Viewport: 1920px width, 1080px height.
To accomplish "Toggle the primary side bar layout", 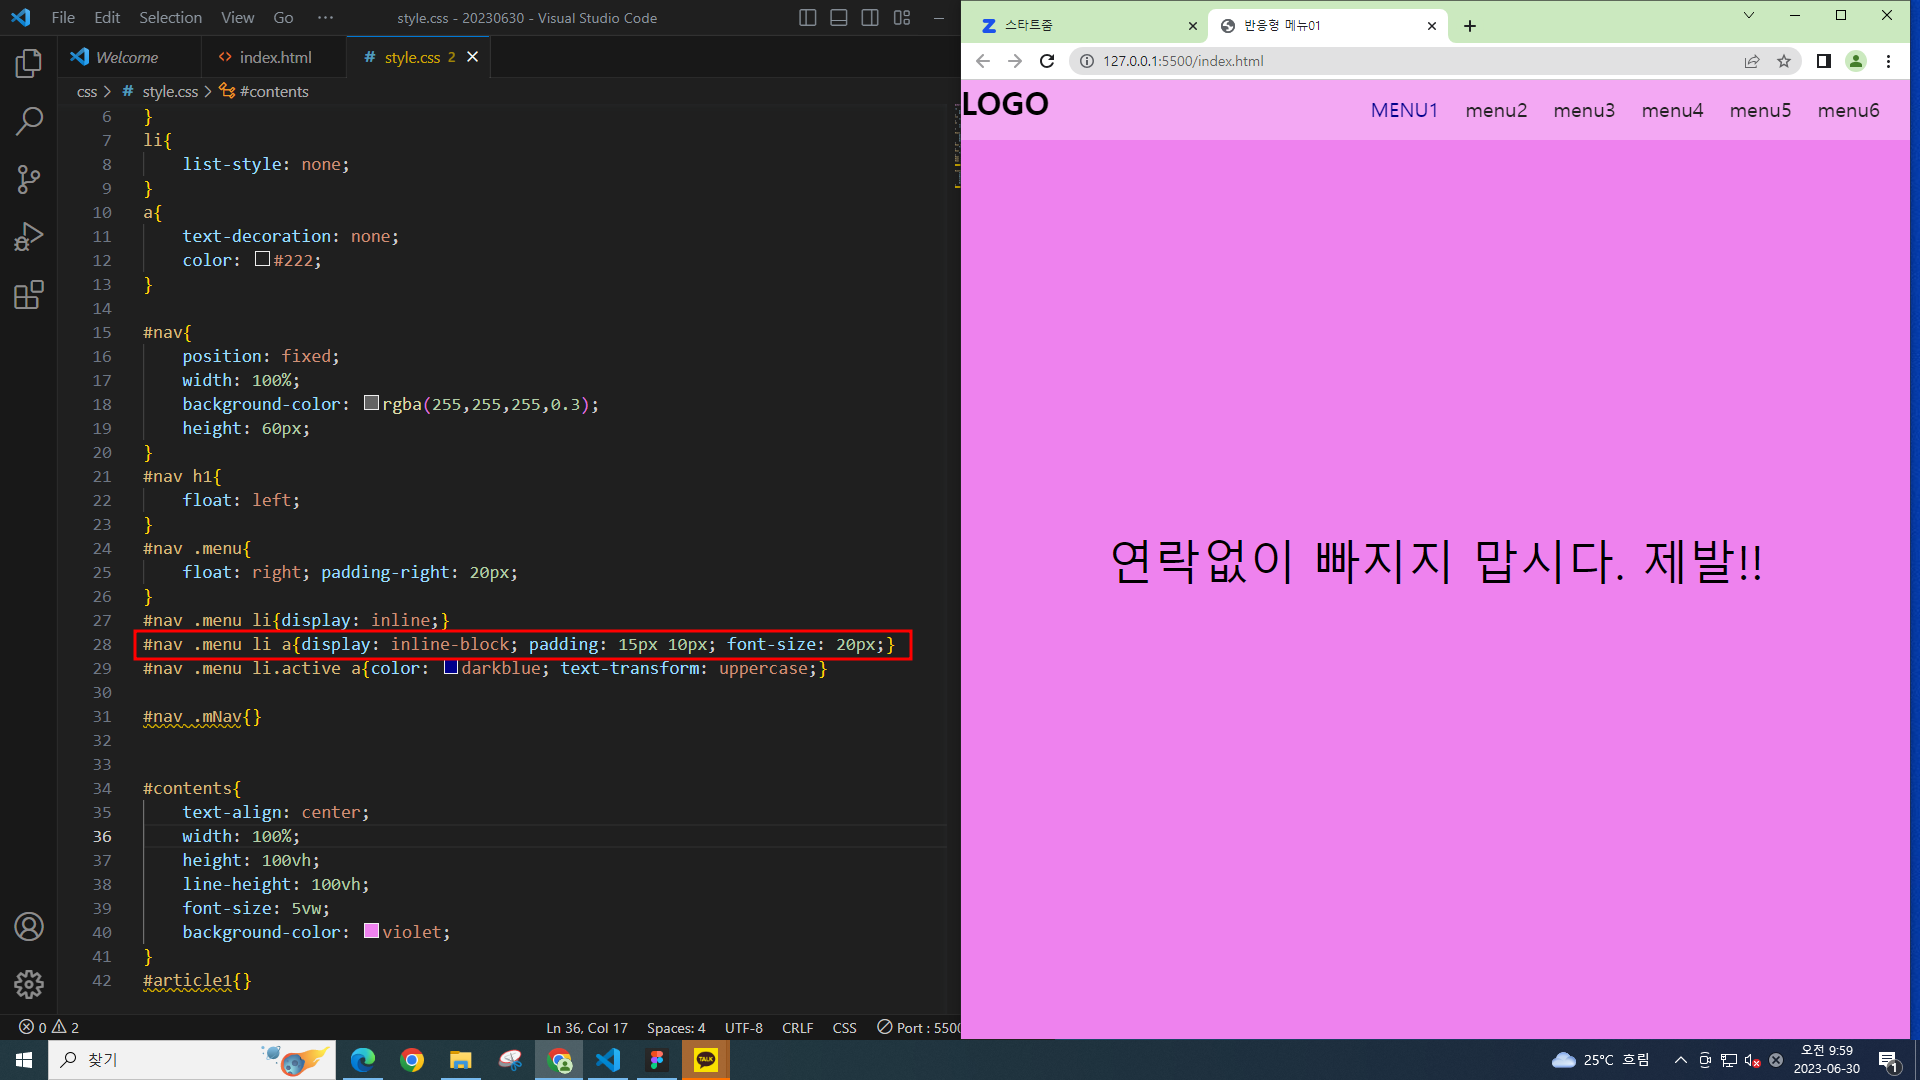I will (x=808, y=18).
